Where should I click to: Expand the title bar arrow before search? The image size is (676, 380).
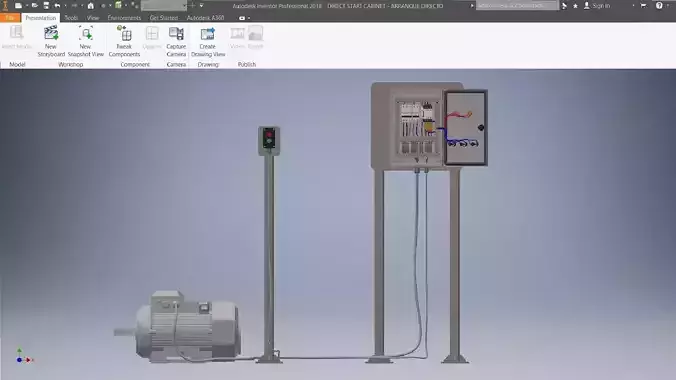click(x=472, y=6)
